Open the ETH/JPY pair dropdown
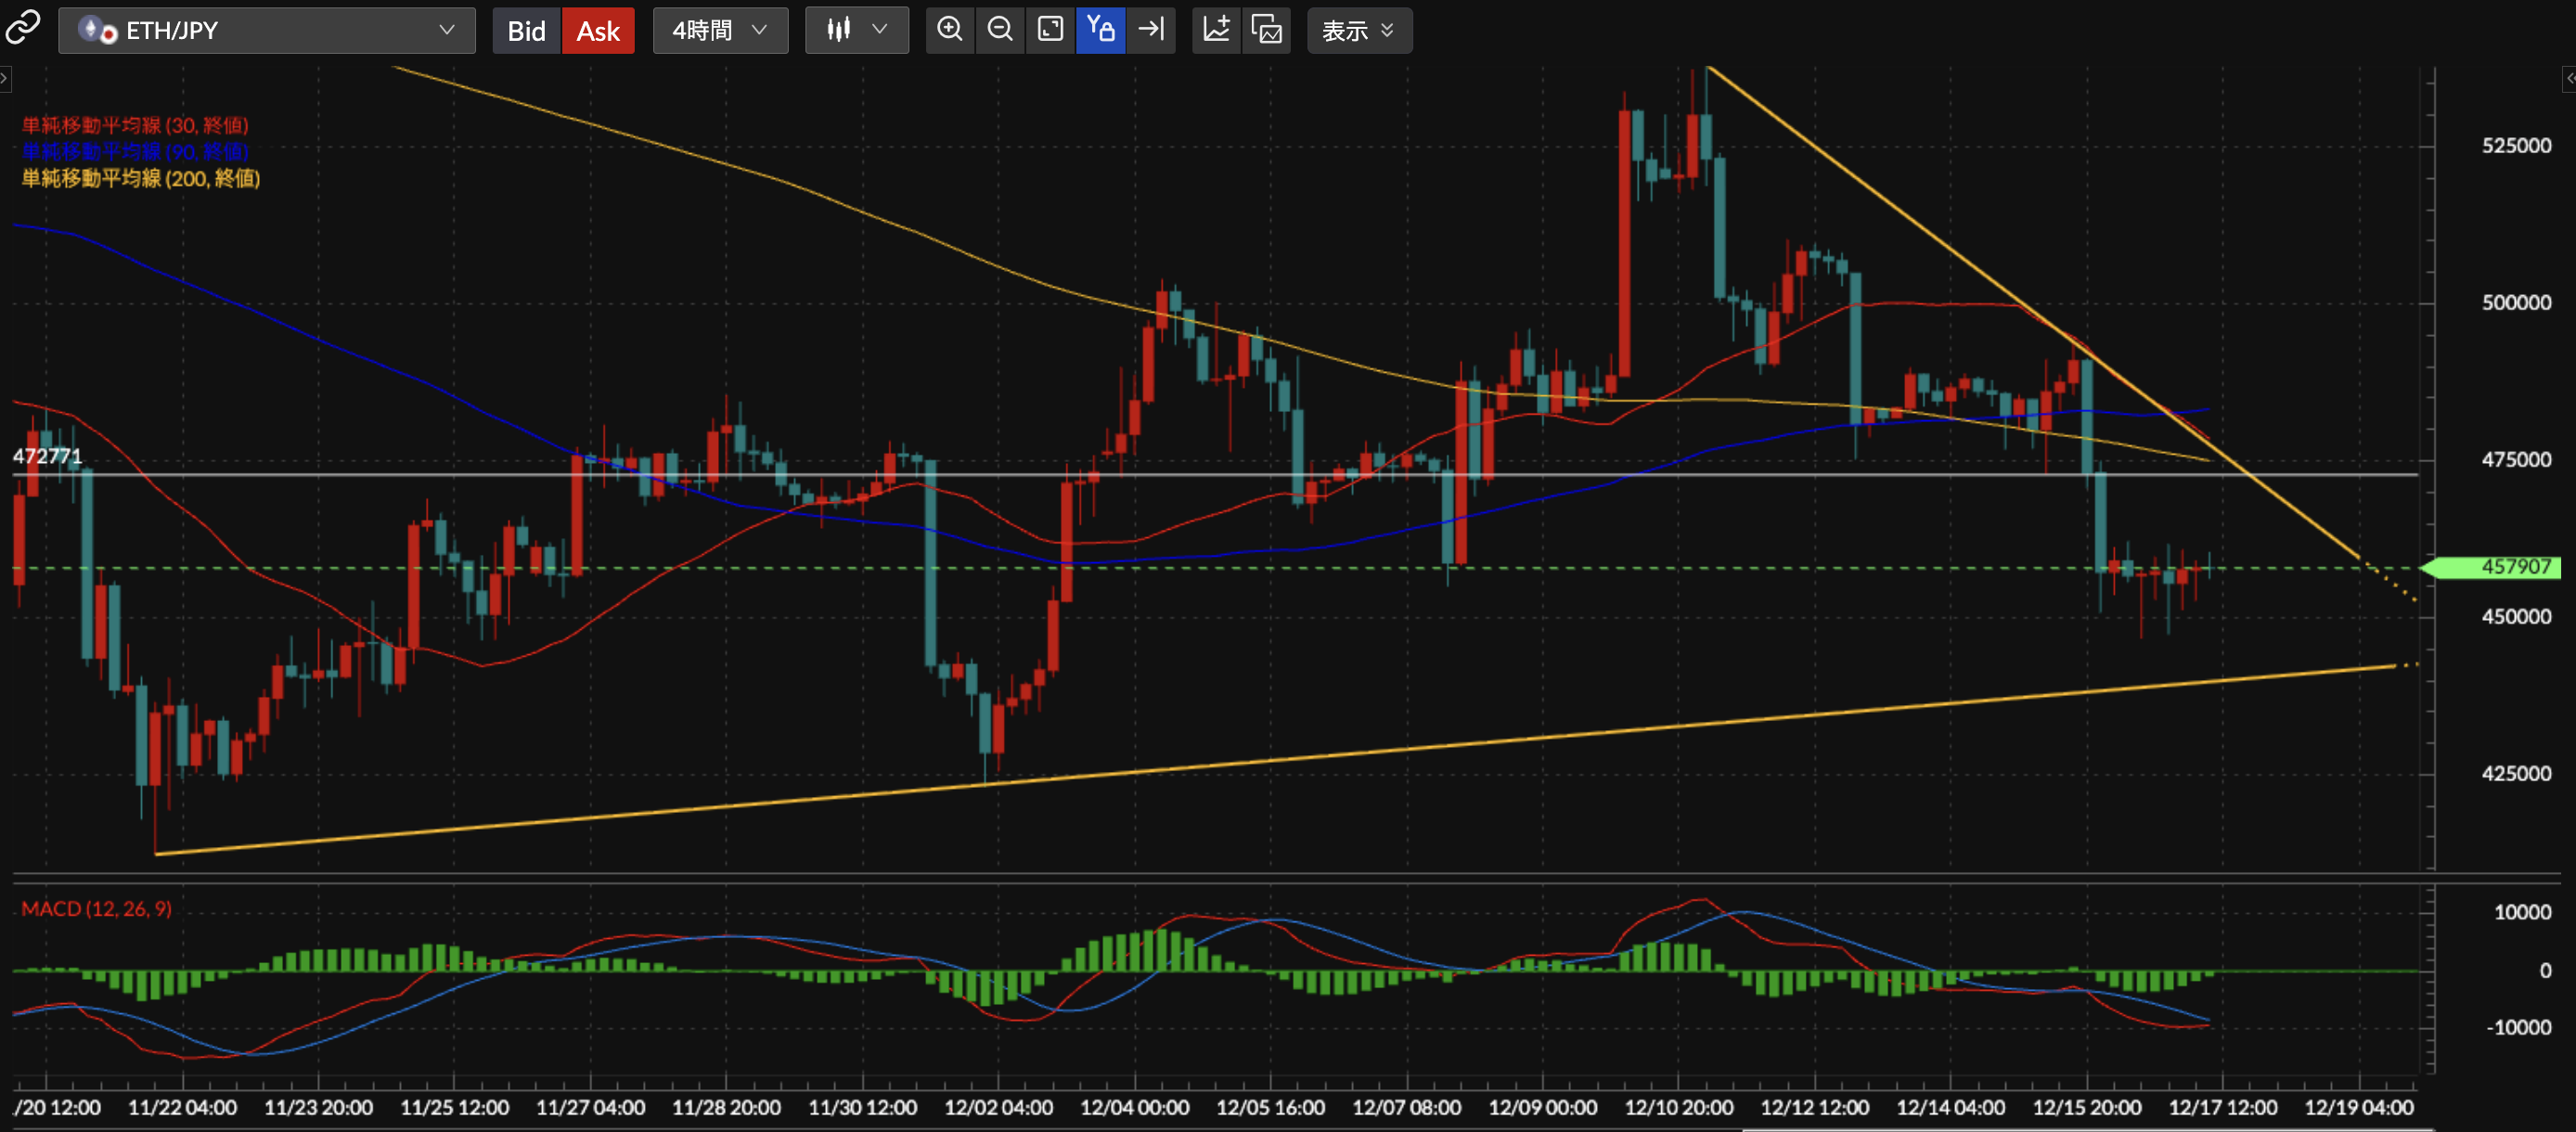This screenshot has height=1132, width=2576. tap(266, 31)
